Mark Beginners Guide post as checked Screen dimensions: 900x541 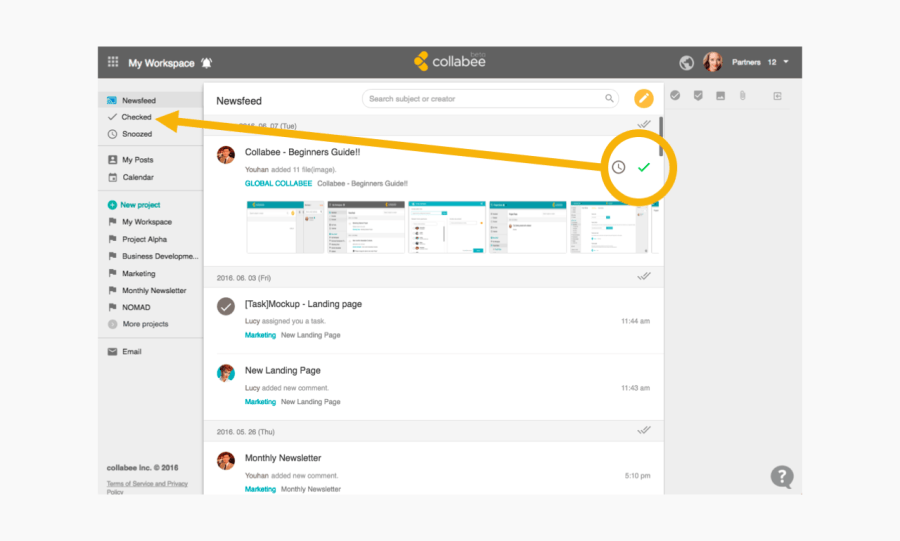click(644, 167)
